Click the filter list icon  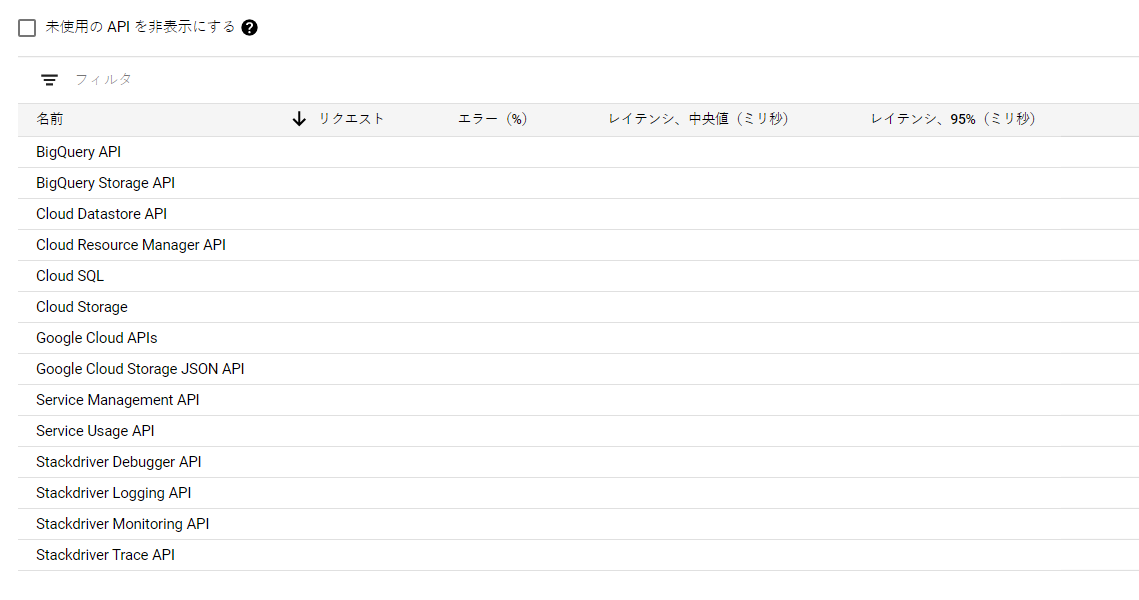click(x=49, y=80)
